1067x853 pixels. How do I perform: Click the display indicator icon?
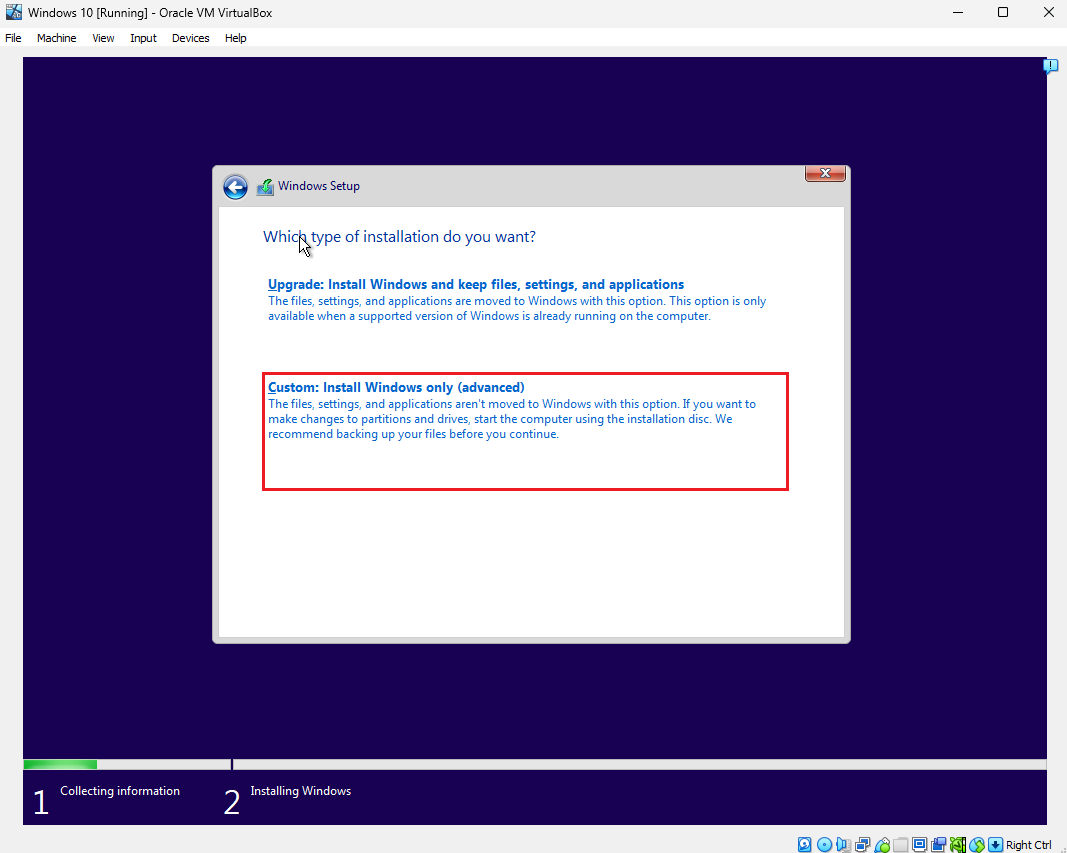point(919,845)
